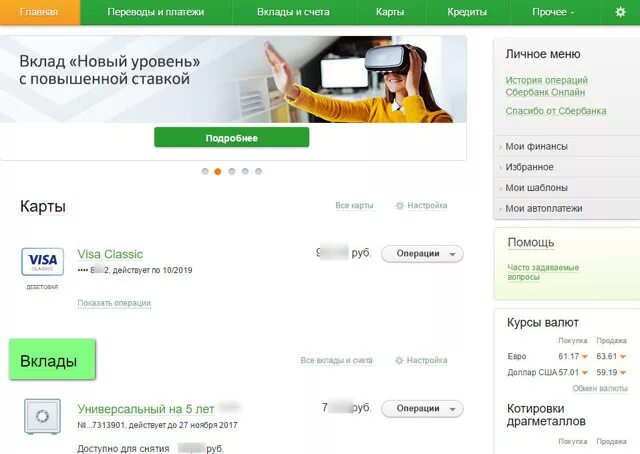Select the first banner slide dot
The image size is (640, 454).
tap(205, 171)
